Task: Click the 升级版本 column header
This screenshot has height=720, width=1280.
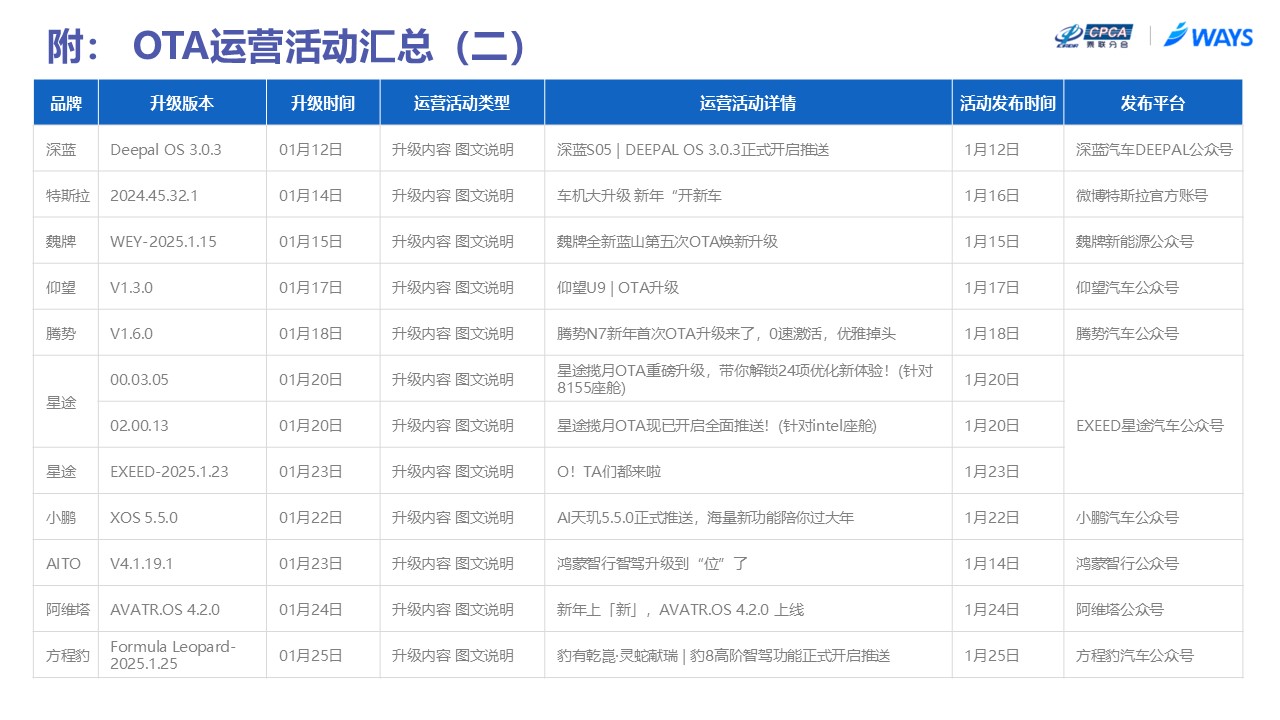Action: (182, 103)
